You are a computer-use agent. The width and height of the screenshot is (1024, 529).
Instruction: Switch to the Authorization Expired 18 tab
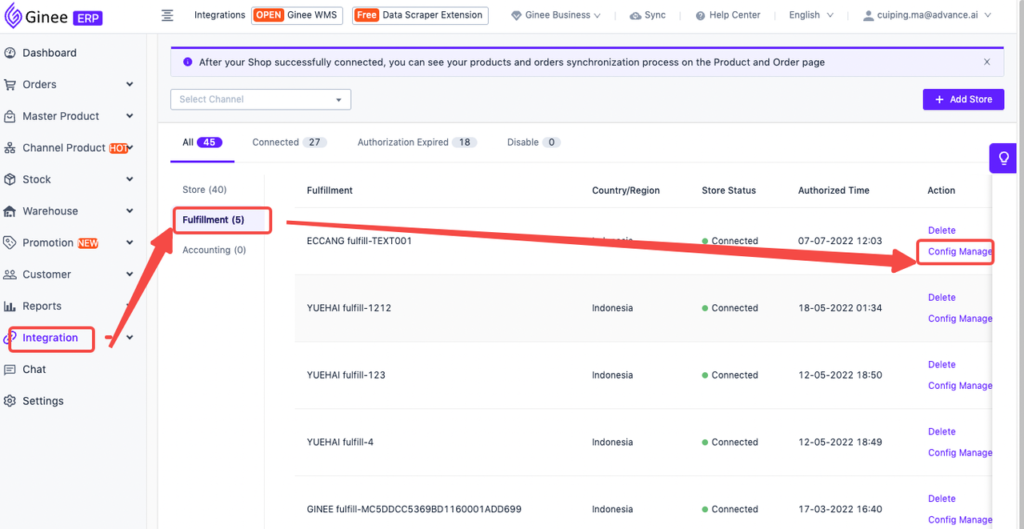tap(417, 142)
